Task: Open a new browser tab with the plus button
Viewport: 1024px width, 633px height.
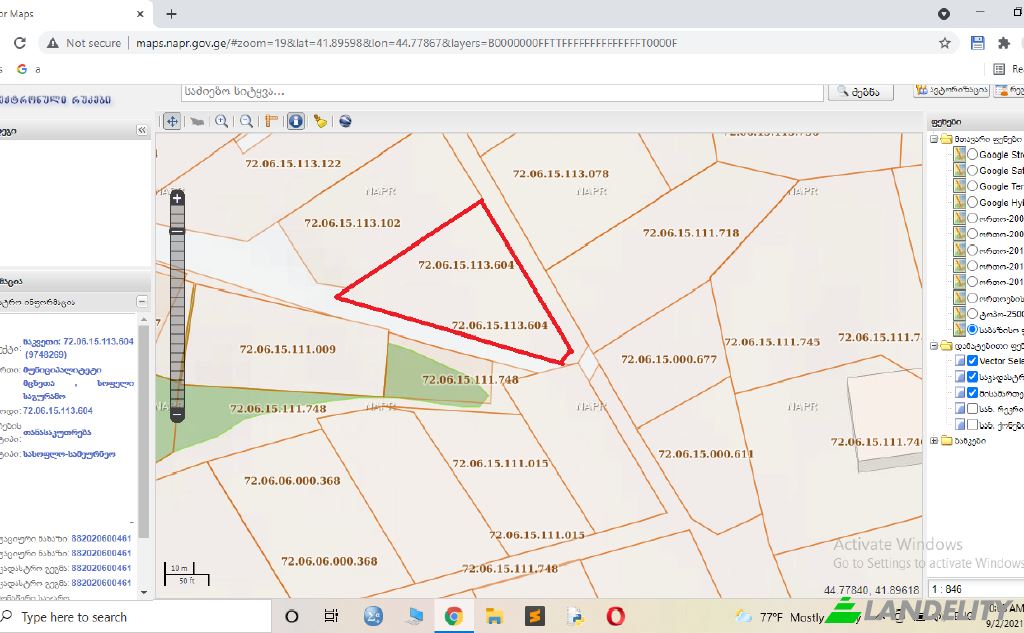Action: (172, 14)
